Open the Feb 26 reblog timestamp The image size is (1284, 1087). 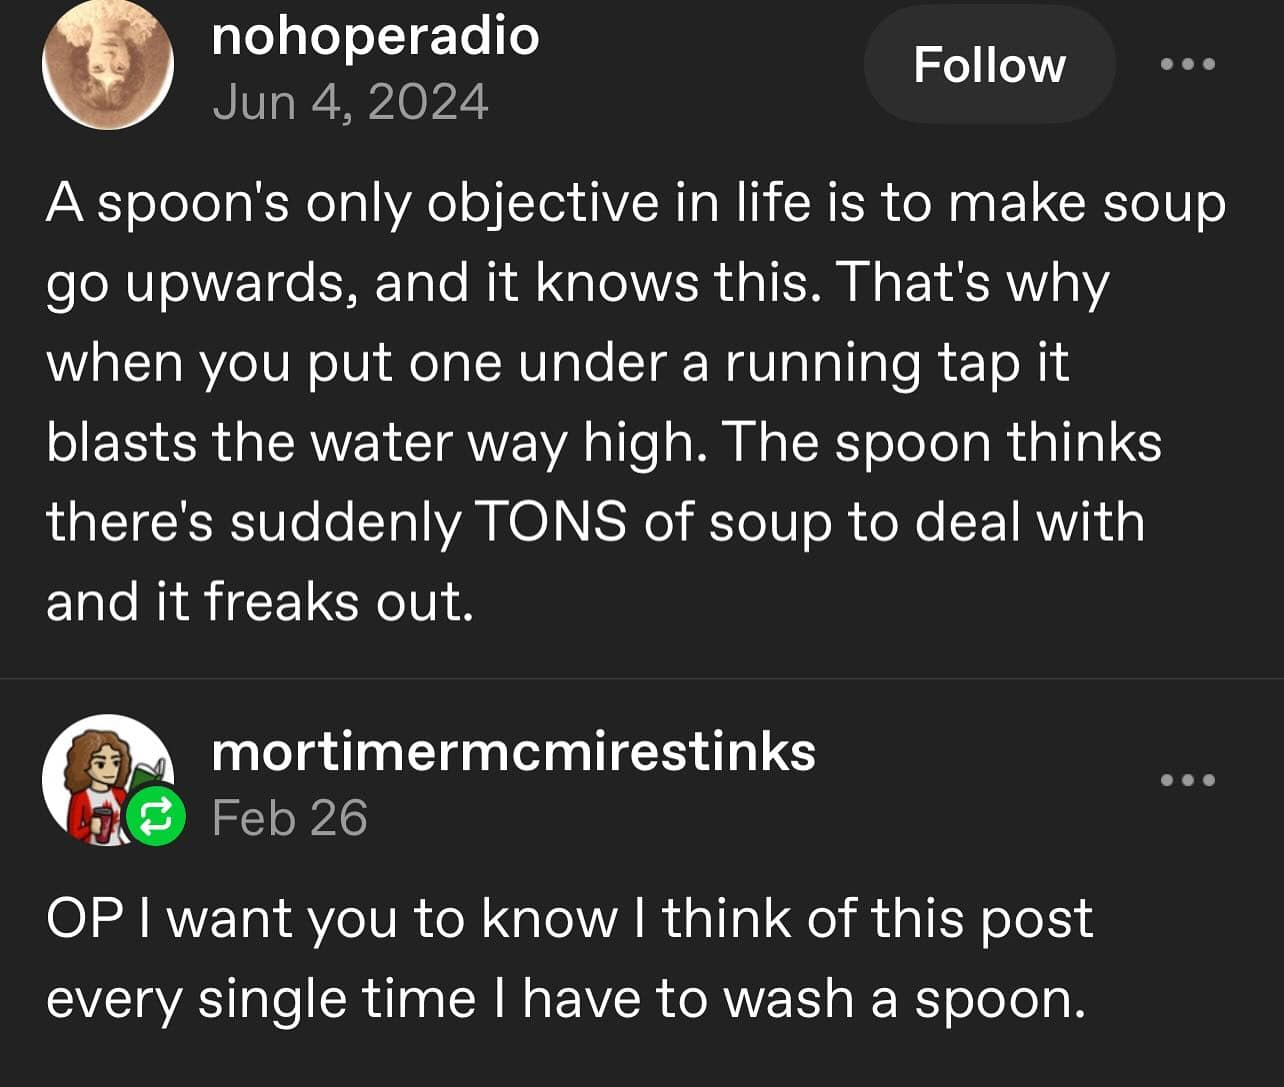coord(290,818)
